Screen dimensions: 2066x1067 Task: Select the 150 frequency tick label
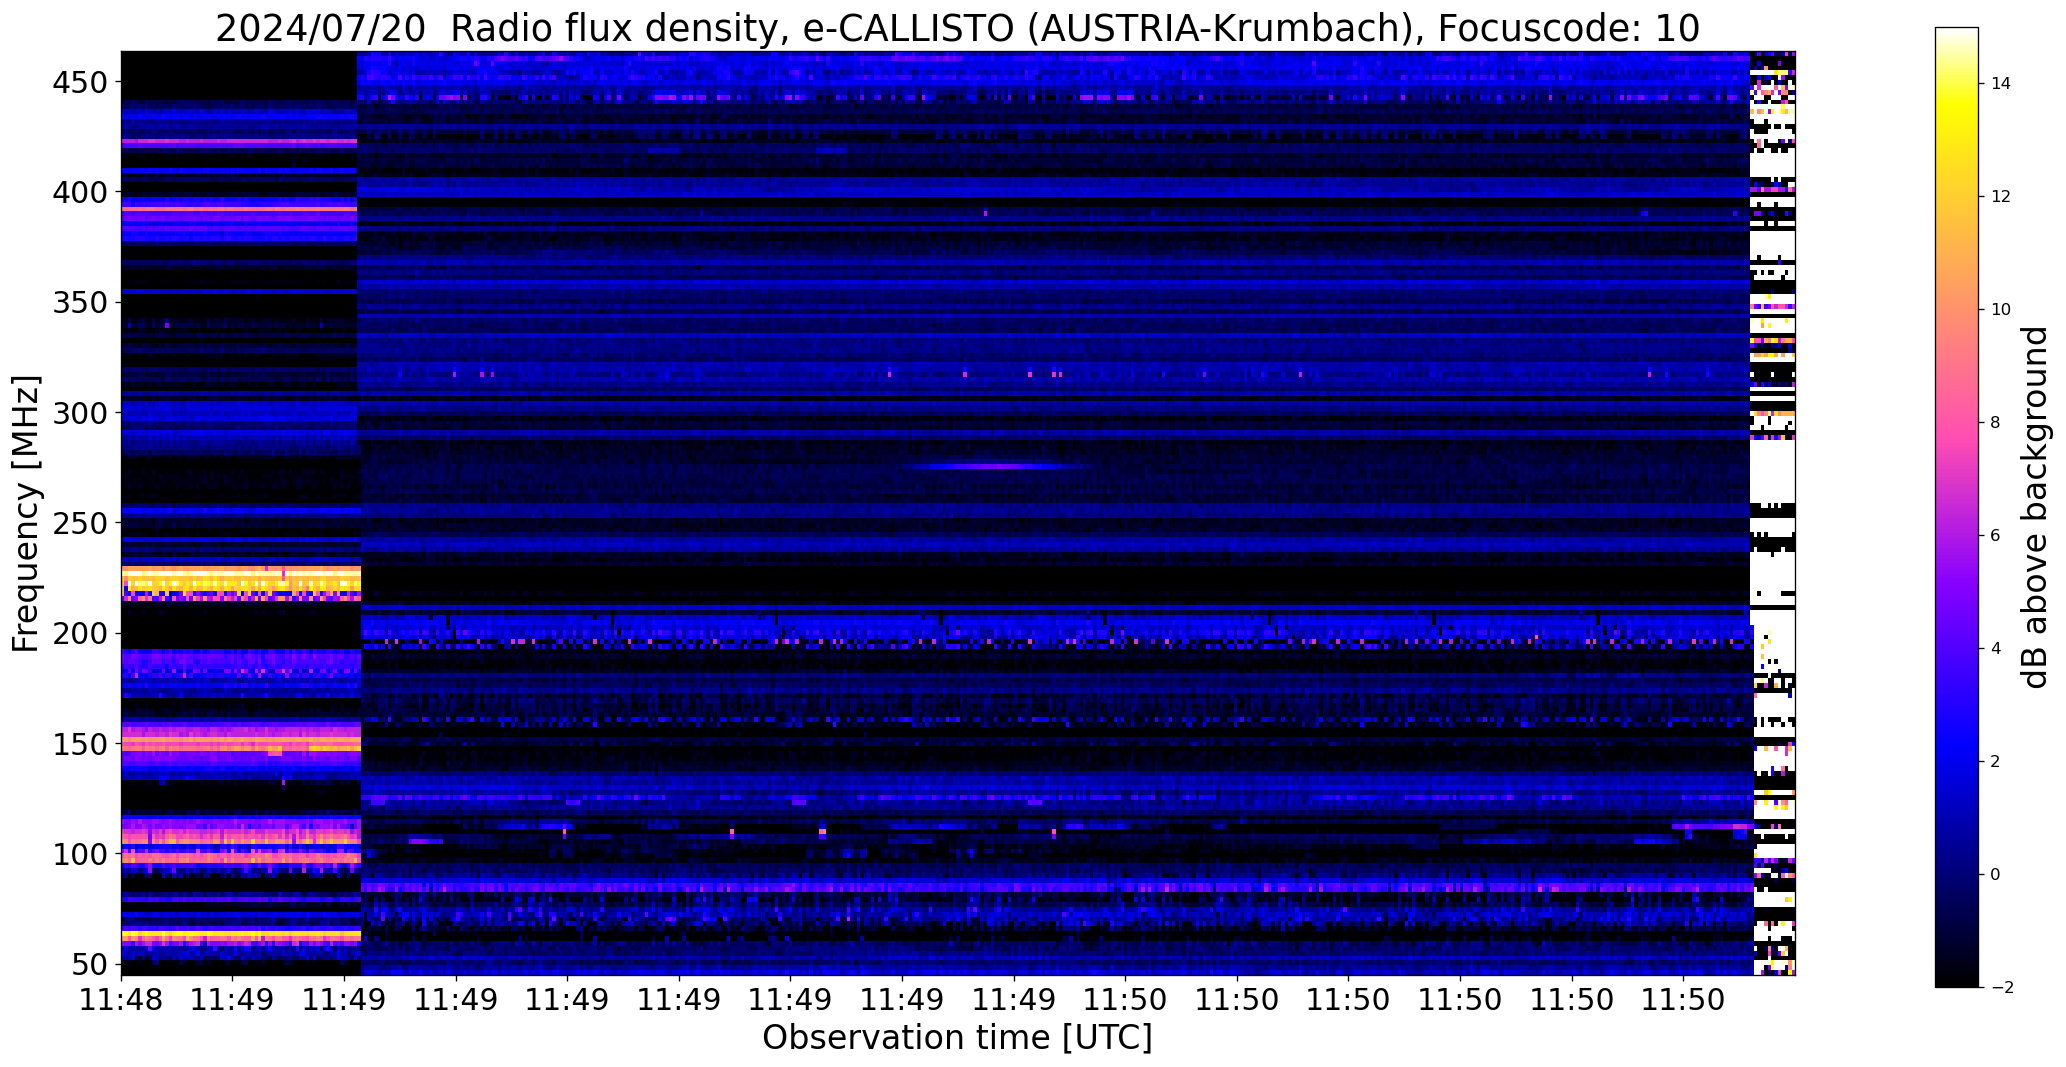click(x=81, y=745)
